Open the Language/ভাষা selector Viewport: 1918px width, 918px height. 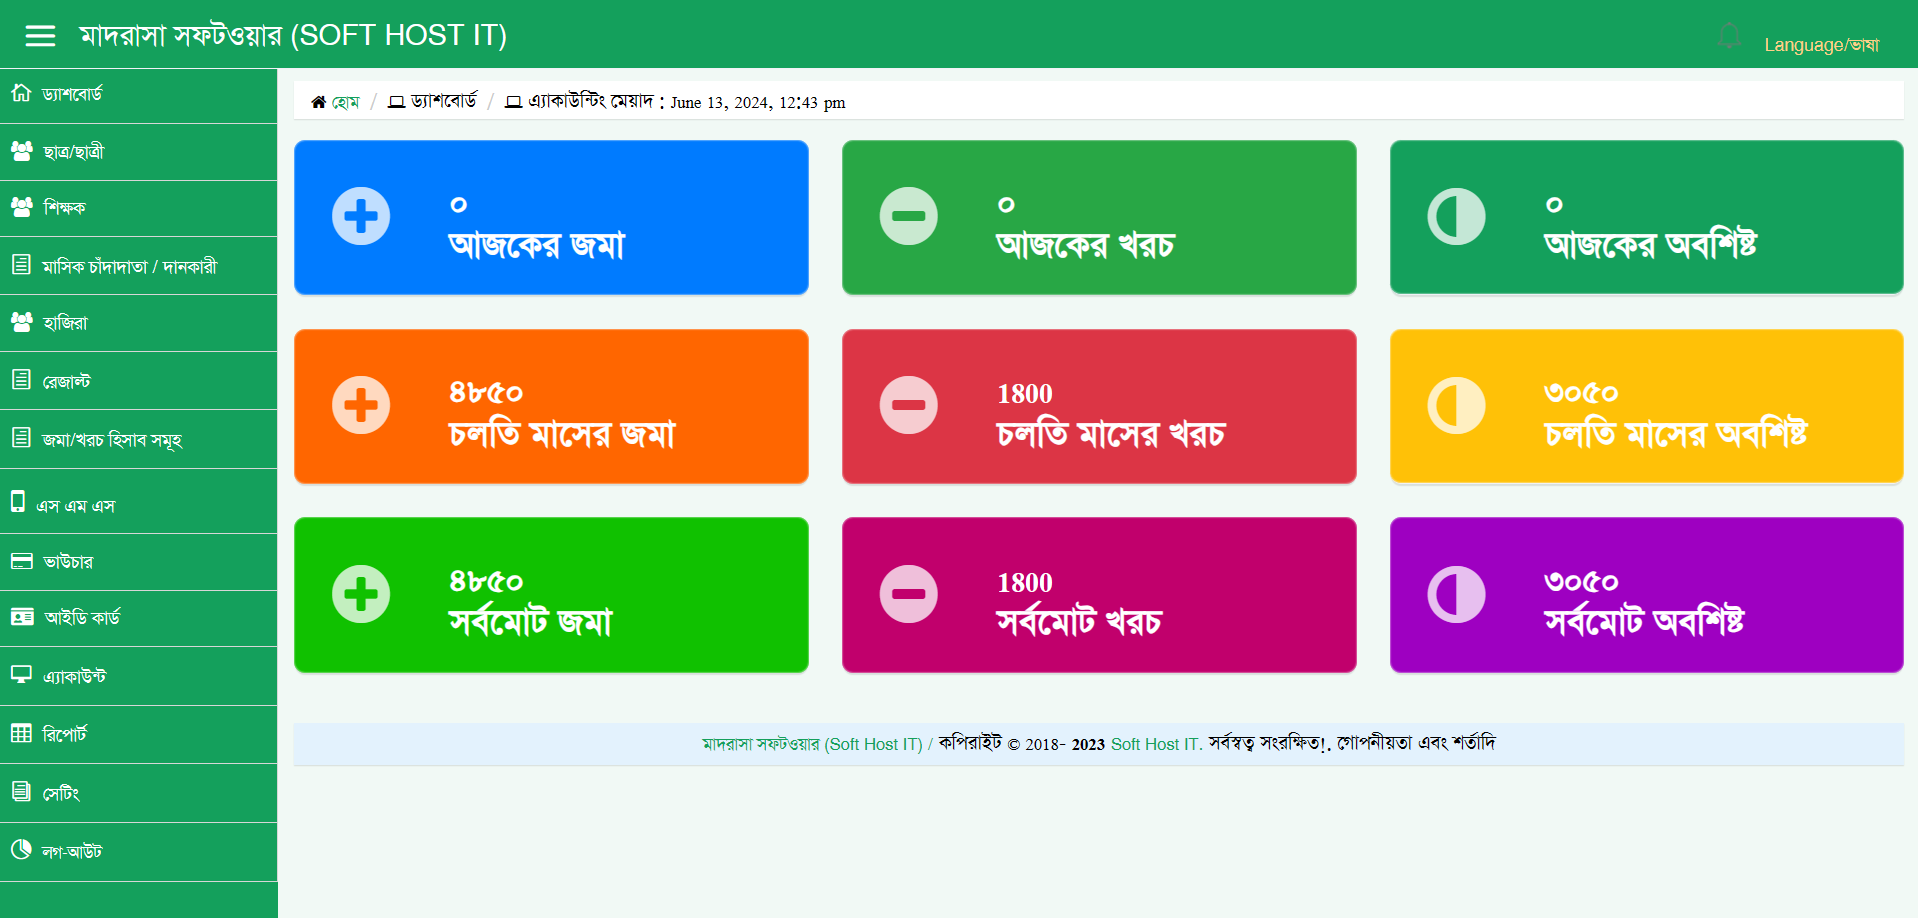pos(1821,45)
